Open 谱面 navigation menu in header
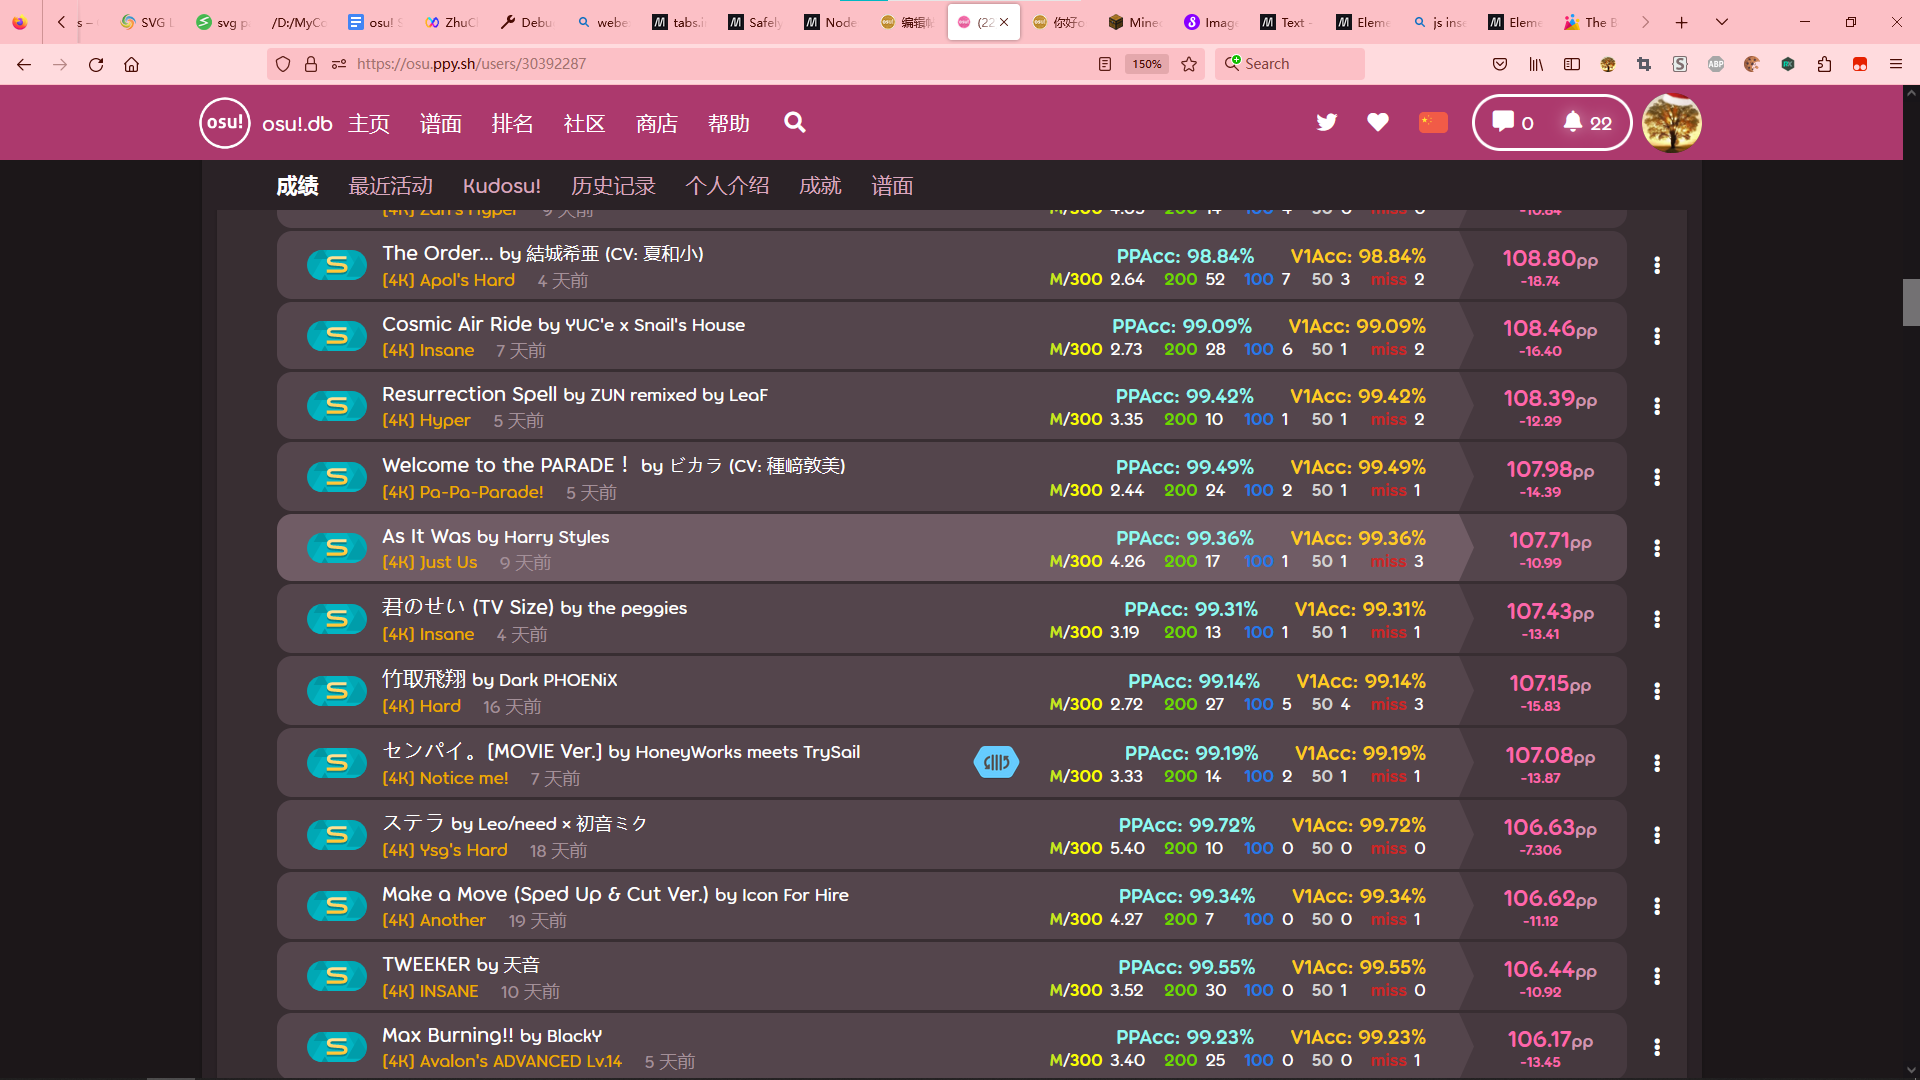The image size is (1920, 1080). coord(441,123)
